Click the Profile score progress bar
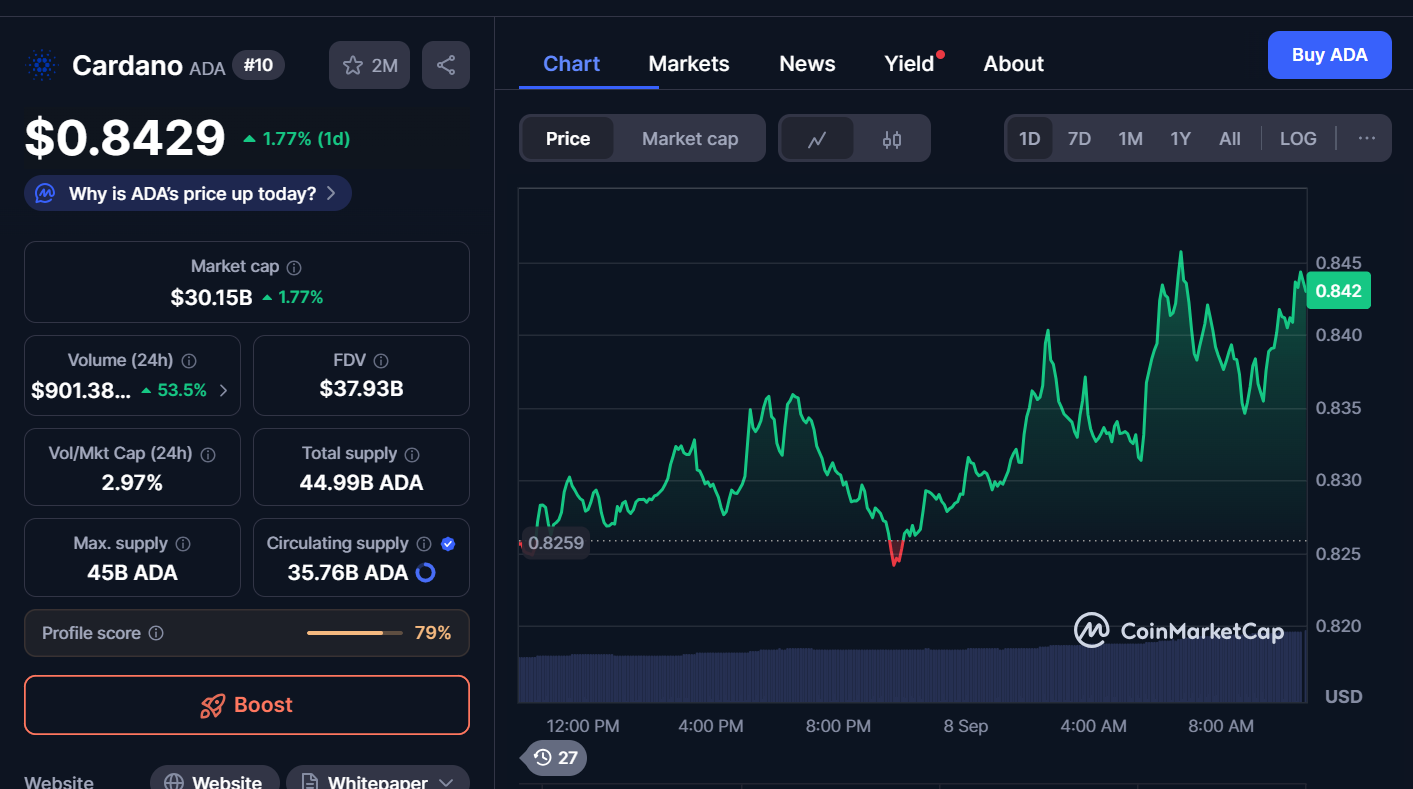This screenshot has height=789, width=1413. coord(355,633)
